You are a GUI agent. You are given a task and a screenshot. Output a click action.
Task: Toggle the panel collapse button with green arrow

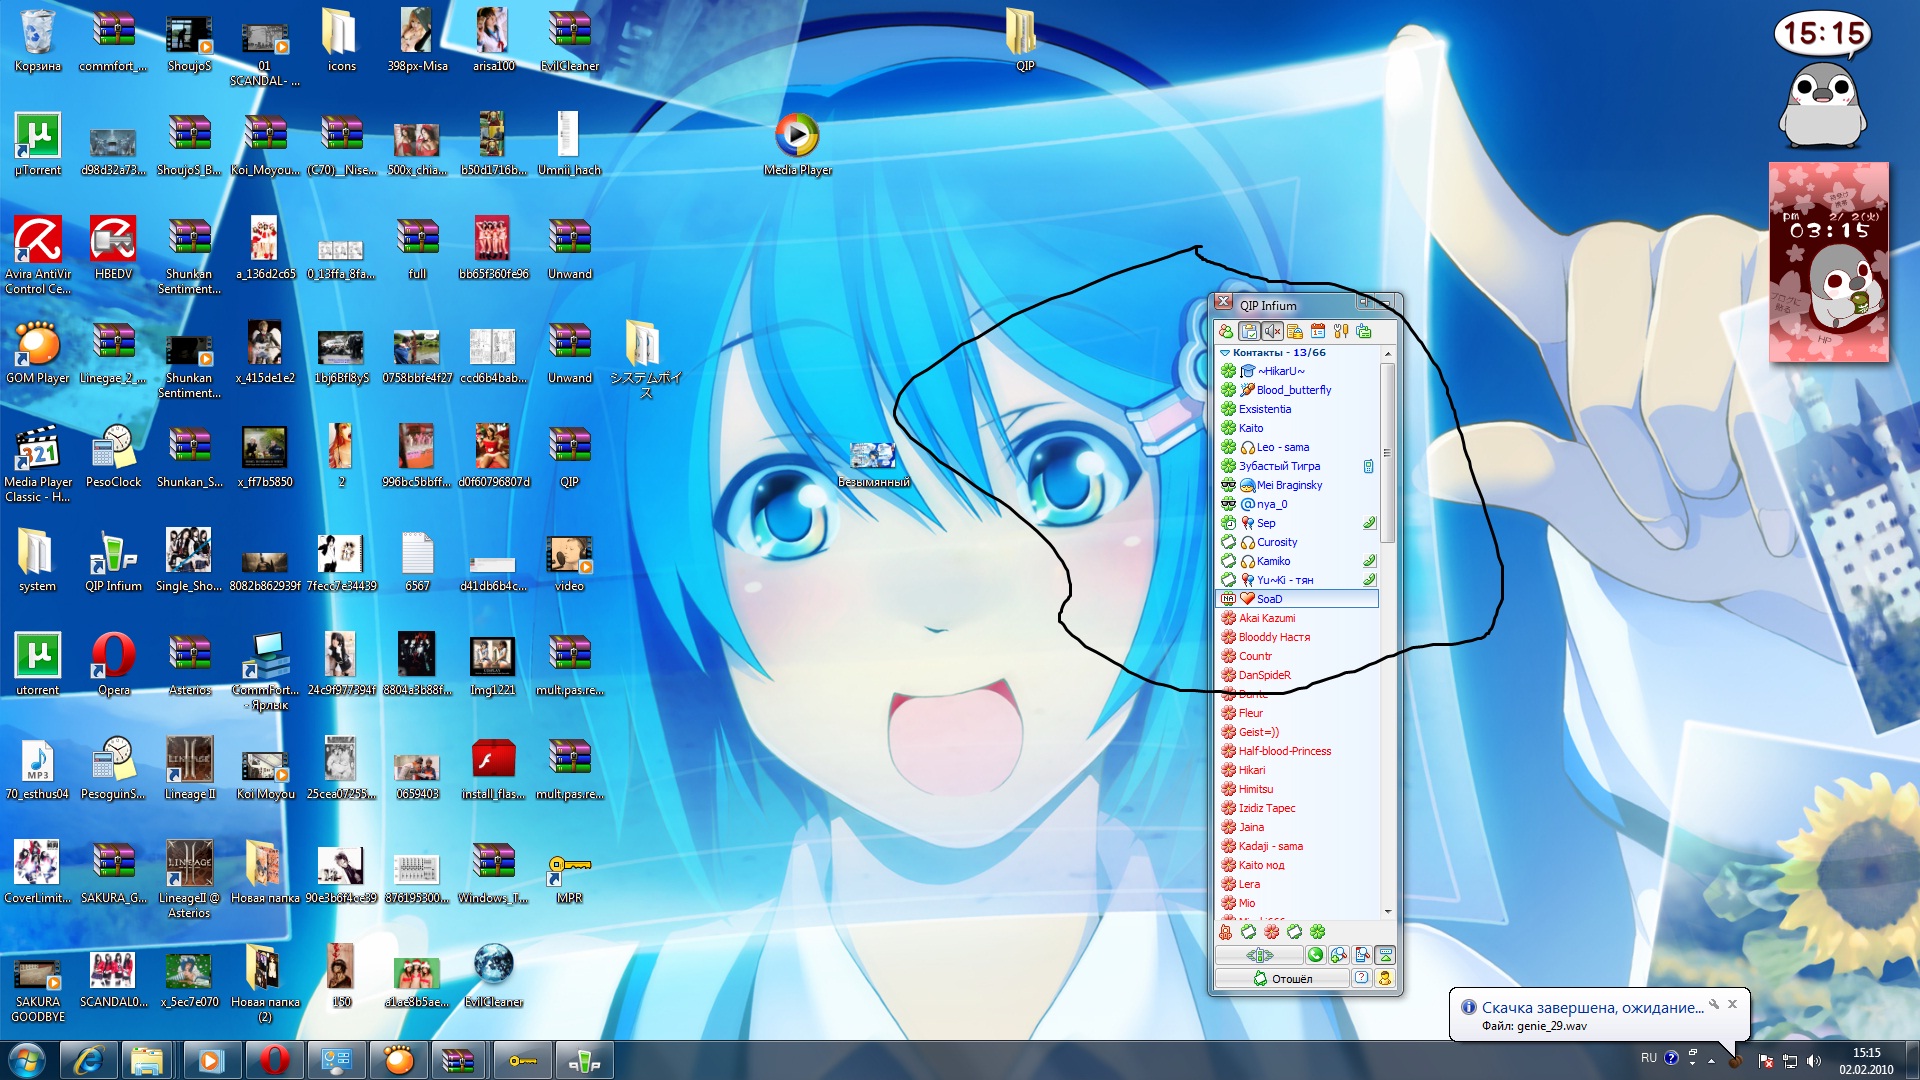[x=1385, y=955]
